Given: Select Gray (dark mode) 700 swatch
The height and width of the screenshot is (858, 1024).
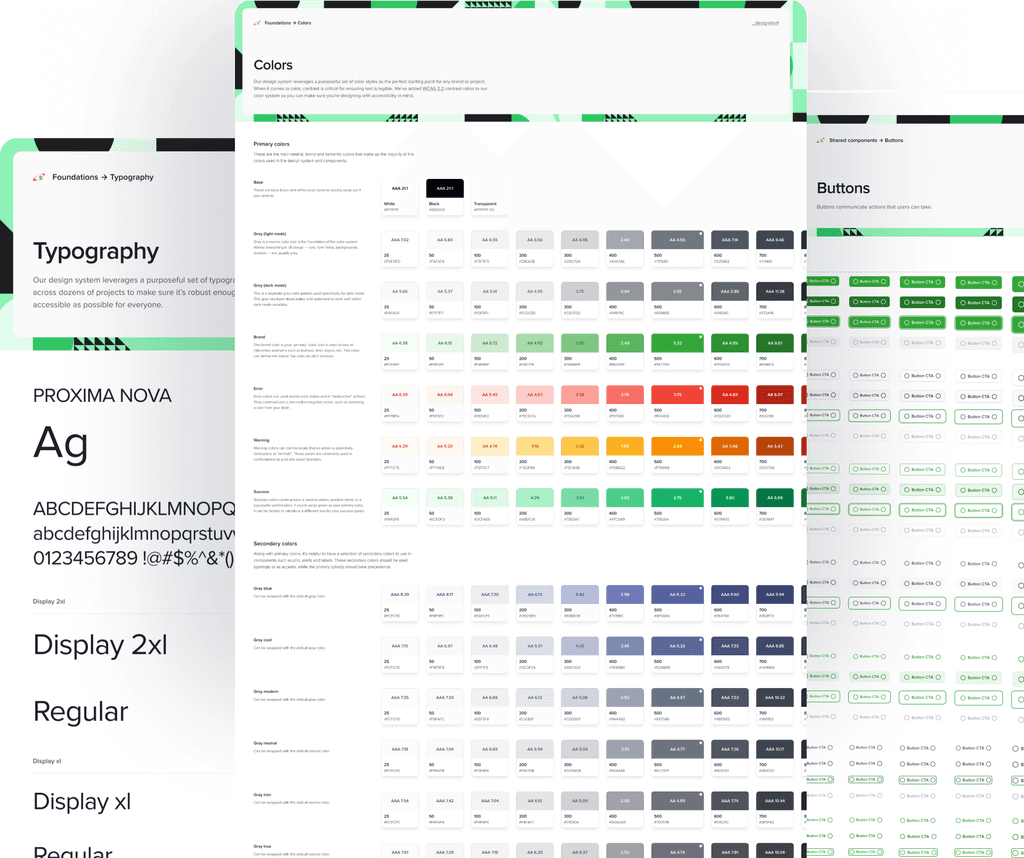Looking at the screenshot, I should 775,300.
